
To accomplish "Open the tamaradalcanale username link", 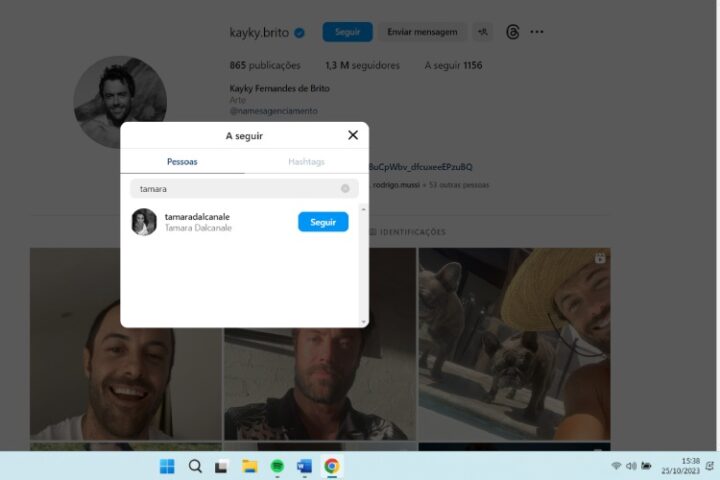I will click(x=197, y=216).
